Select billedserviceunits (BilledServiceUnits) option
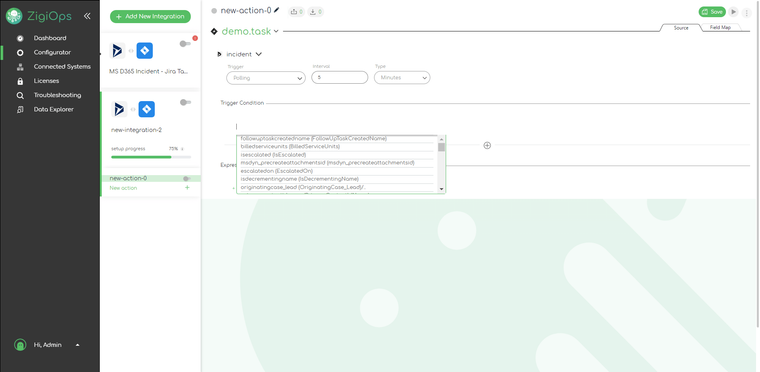 pyautogui.click(x=337, y=146)
